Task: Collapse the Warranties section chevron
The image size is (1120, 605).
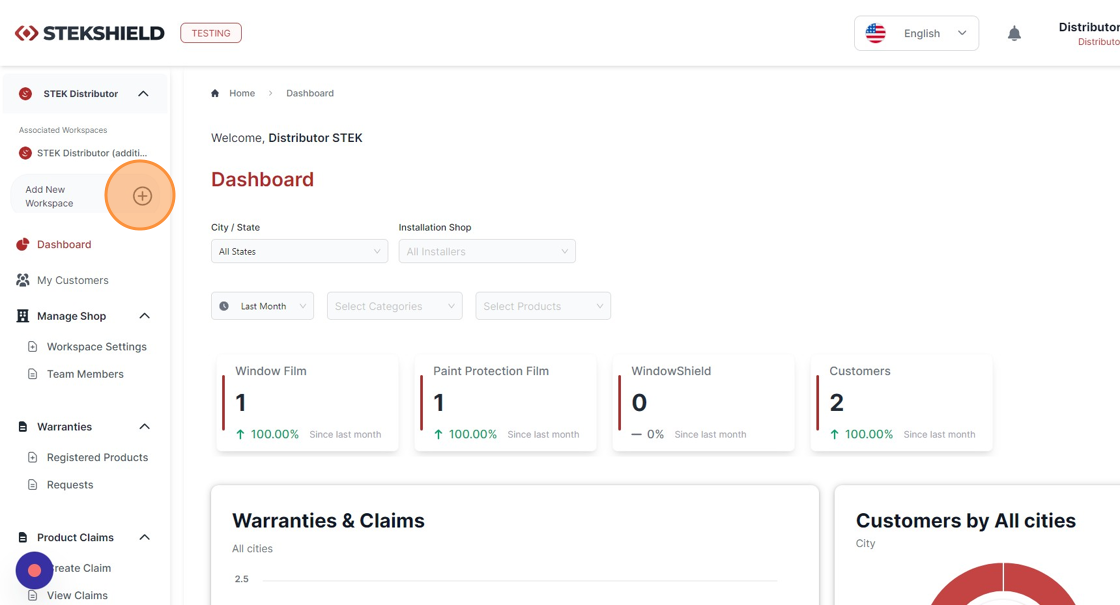Action: [x=144, y=426]
